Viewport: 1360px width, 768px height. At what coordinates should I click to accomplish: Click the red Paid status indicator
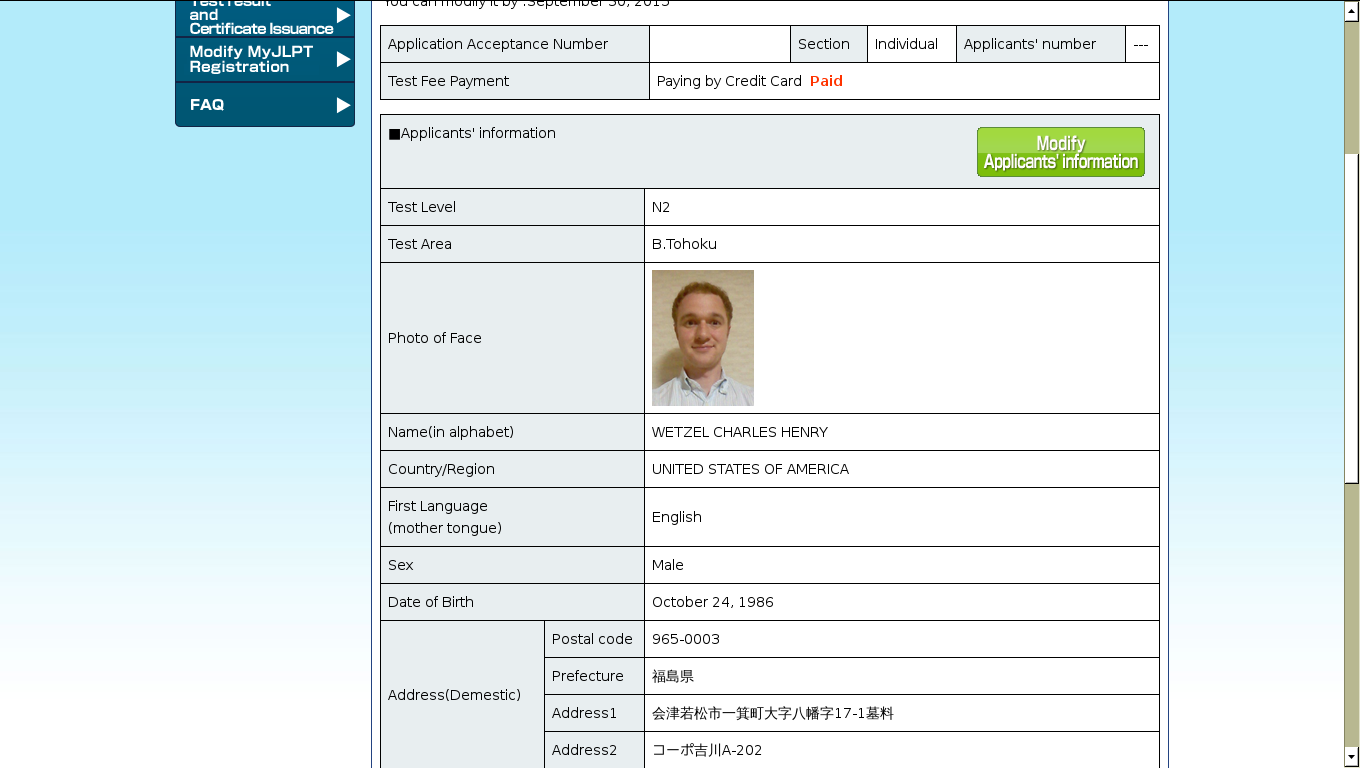[826, 81]
